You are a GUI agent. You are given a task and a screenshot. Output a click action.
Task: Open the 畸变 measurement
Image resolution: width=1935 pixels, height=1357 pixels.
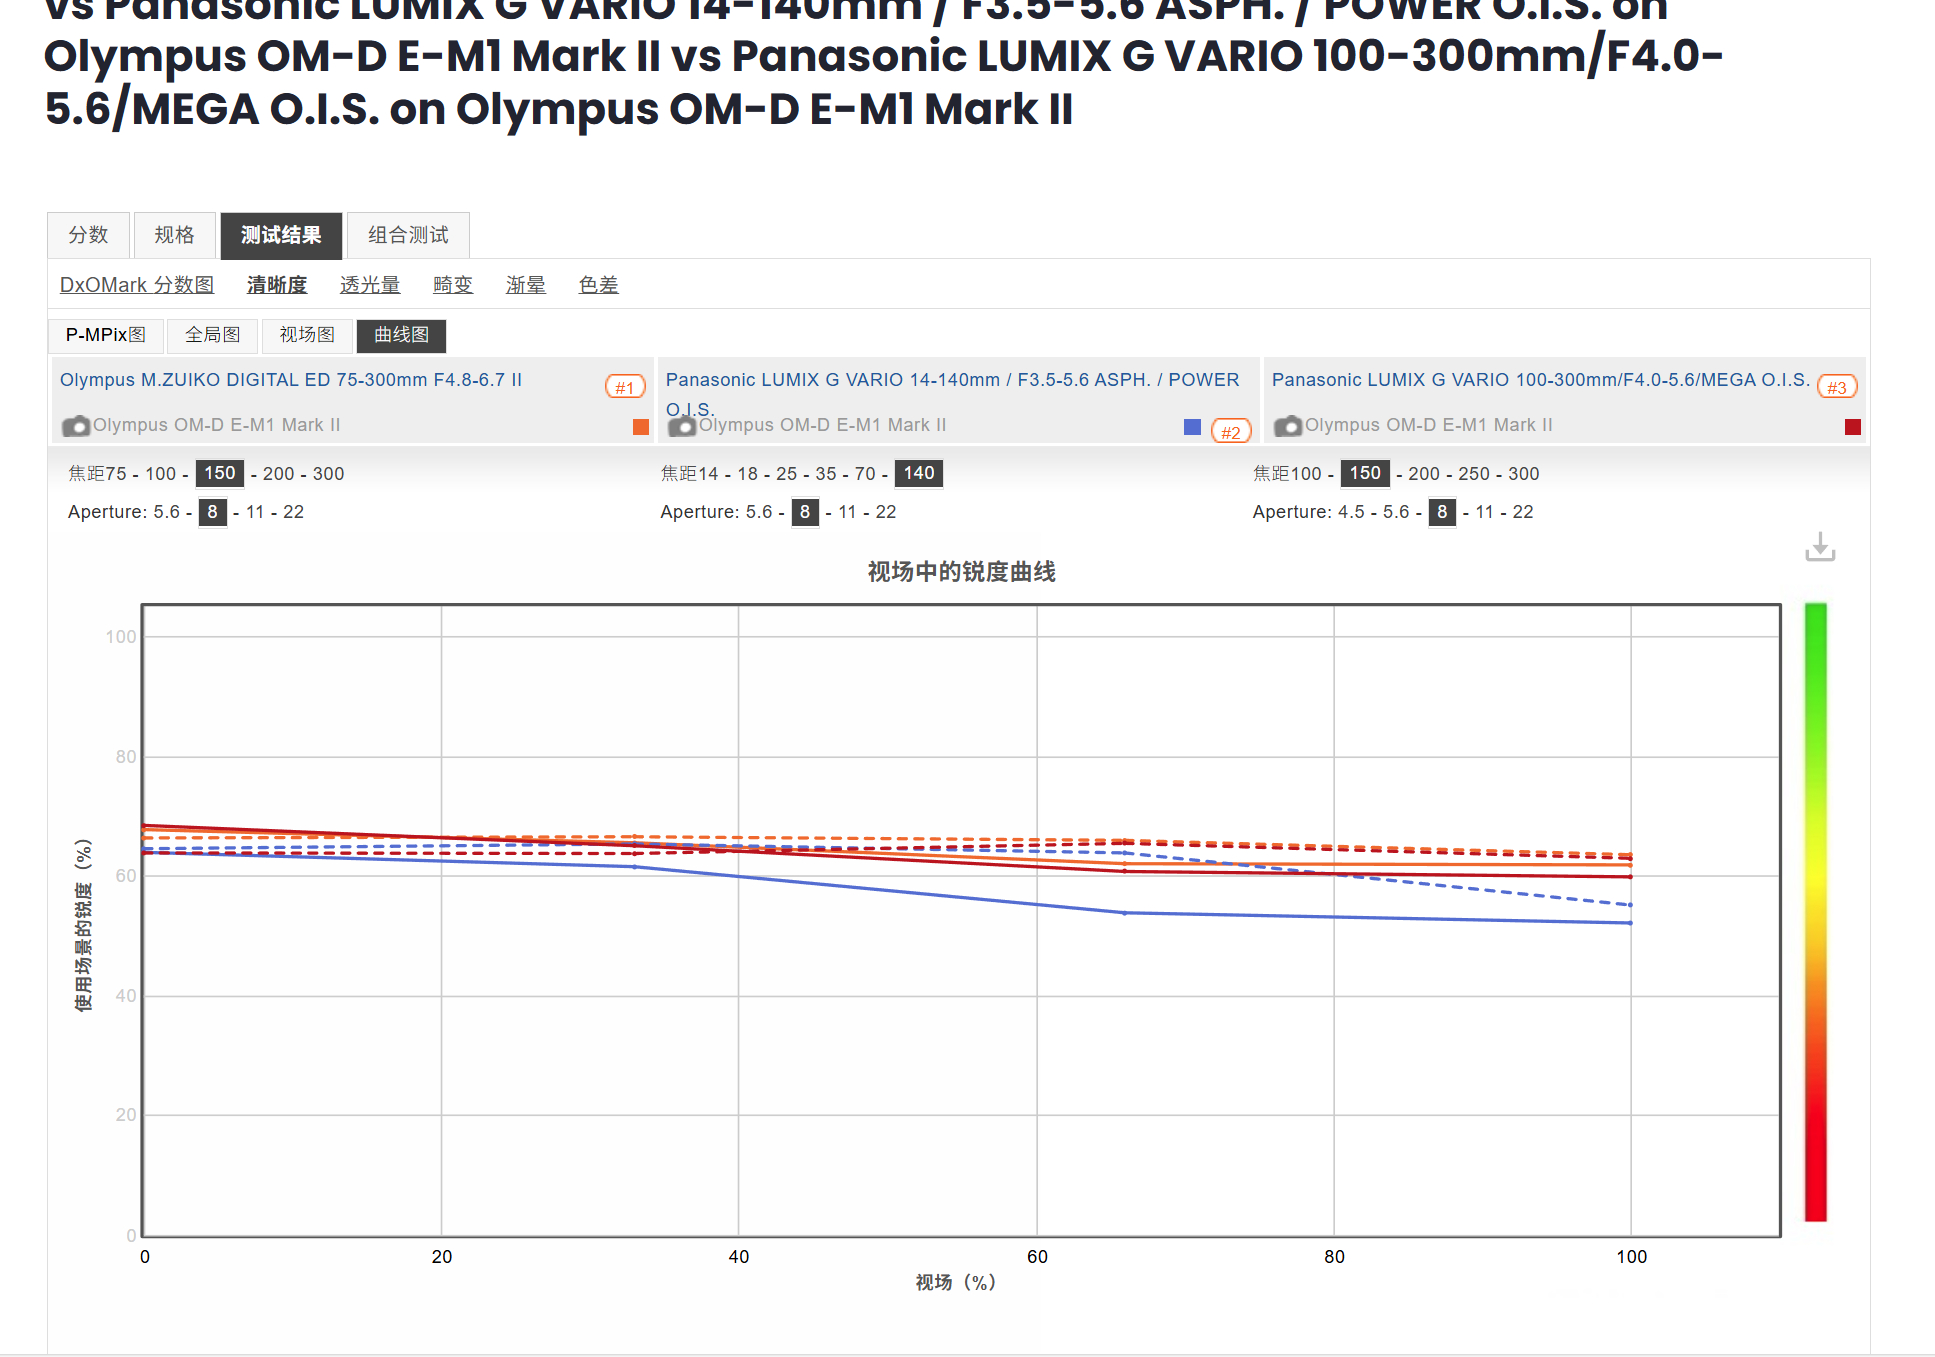coord(453,285)
